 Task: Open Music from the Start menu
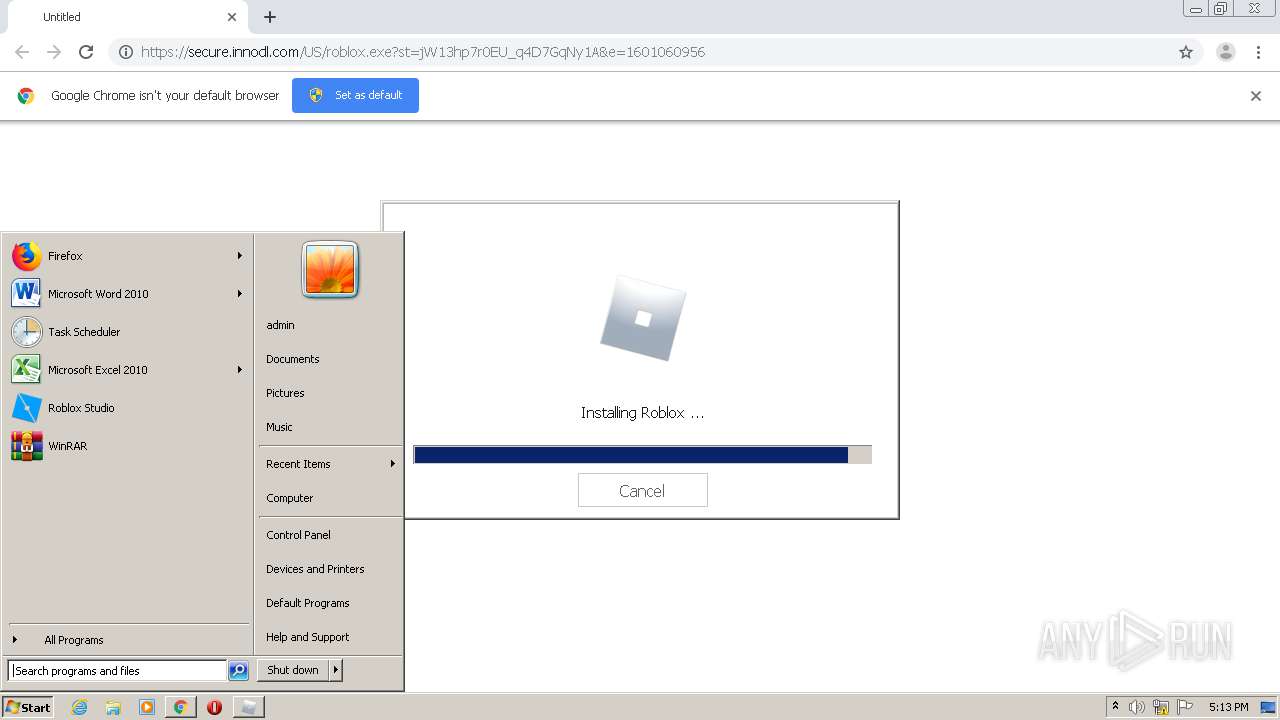tap(279, 427)
